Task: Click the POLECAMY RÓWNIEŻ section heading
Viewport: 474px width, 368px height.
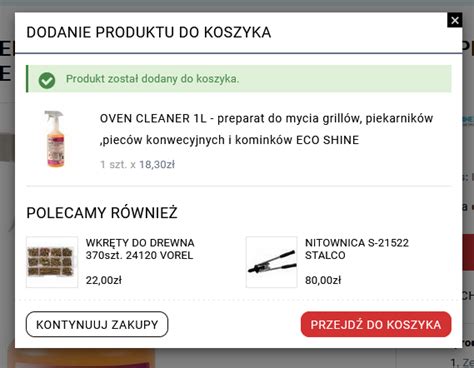Action: click(102, 213)
